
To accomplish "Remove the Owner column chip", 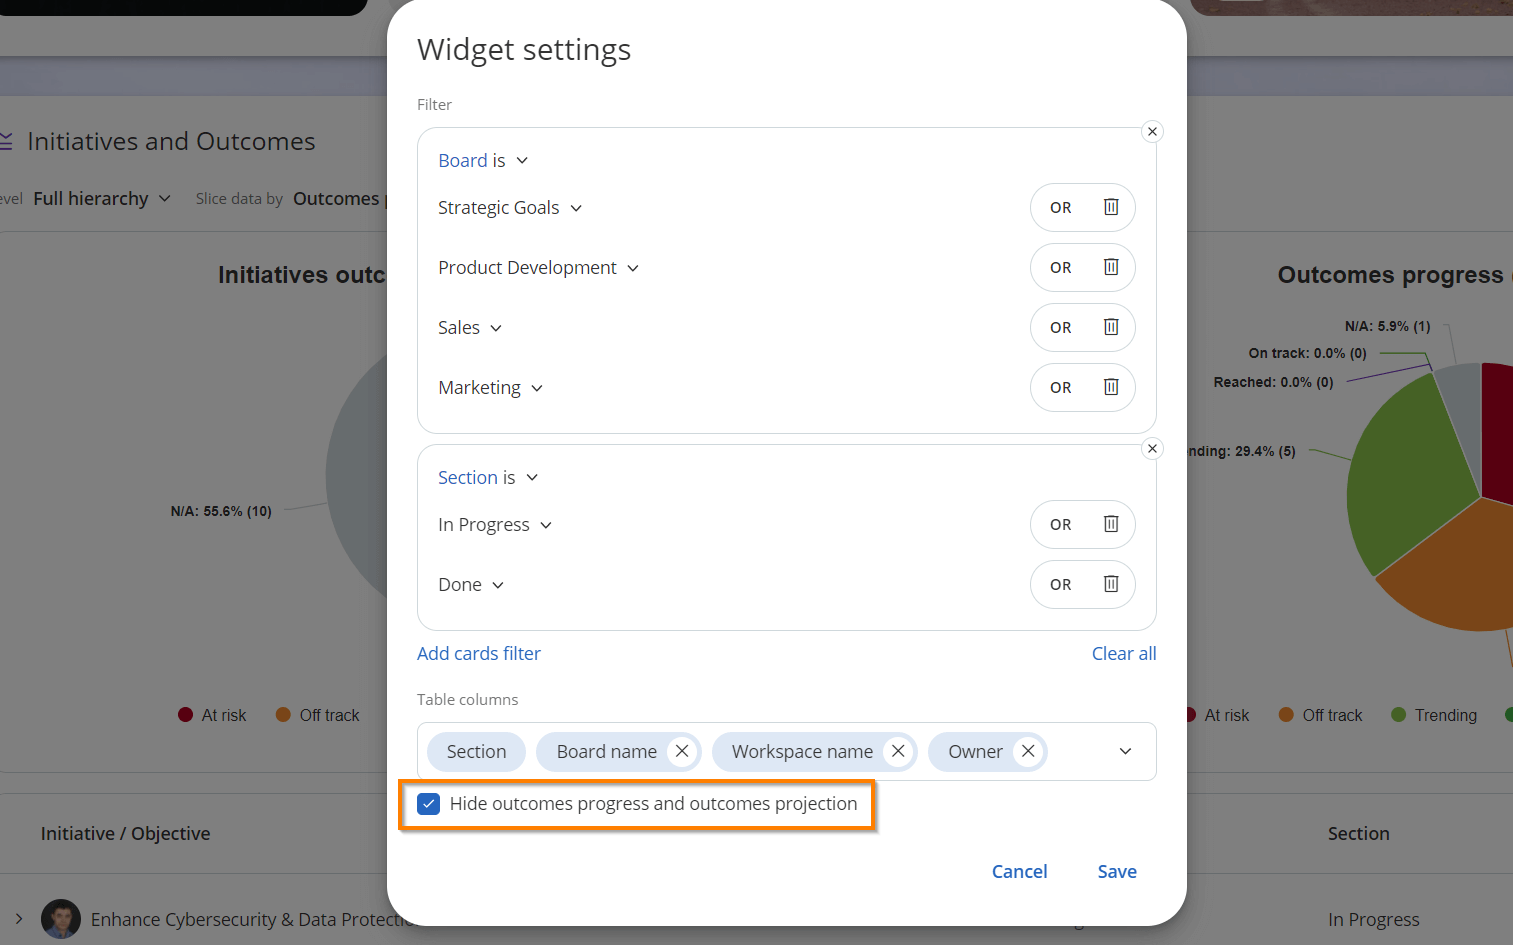I will pyautogui.click(x=1028, y=751).
